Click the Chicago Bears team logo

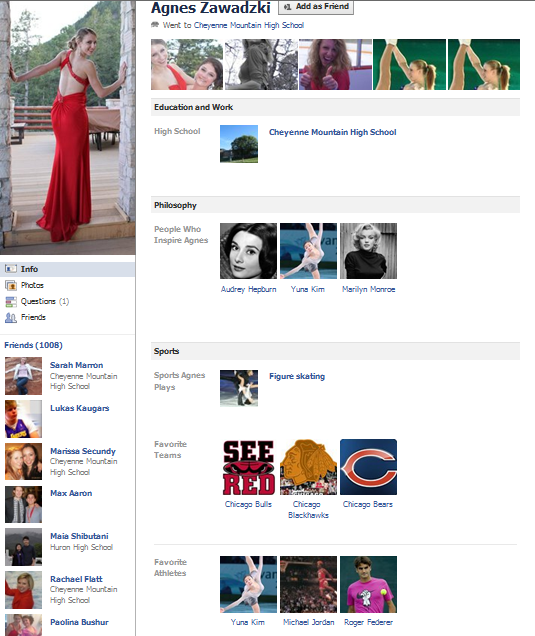[368, 467]
